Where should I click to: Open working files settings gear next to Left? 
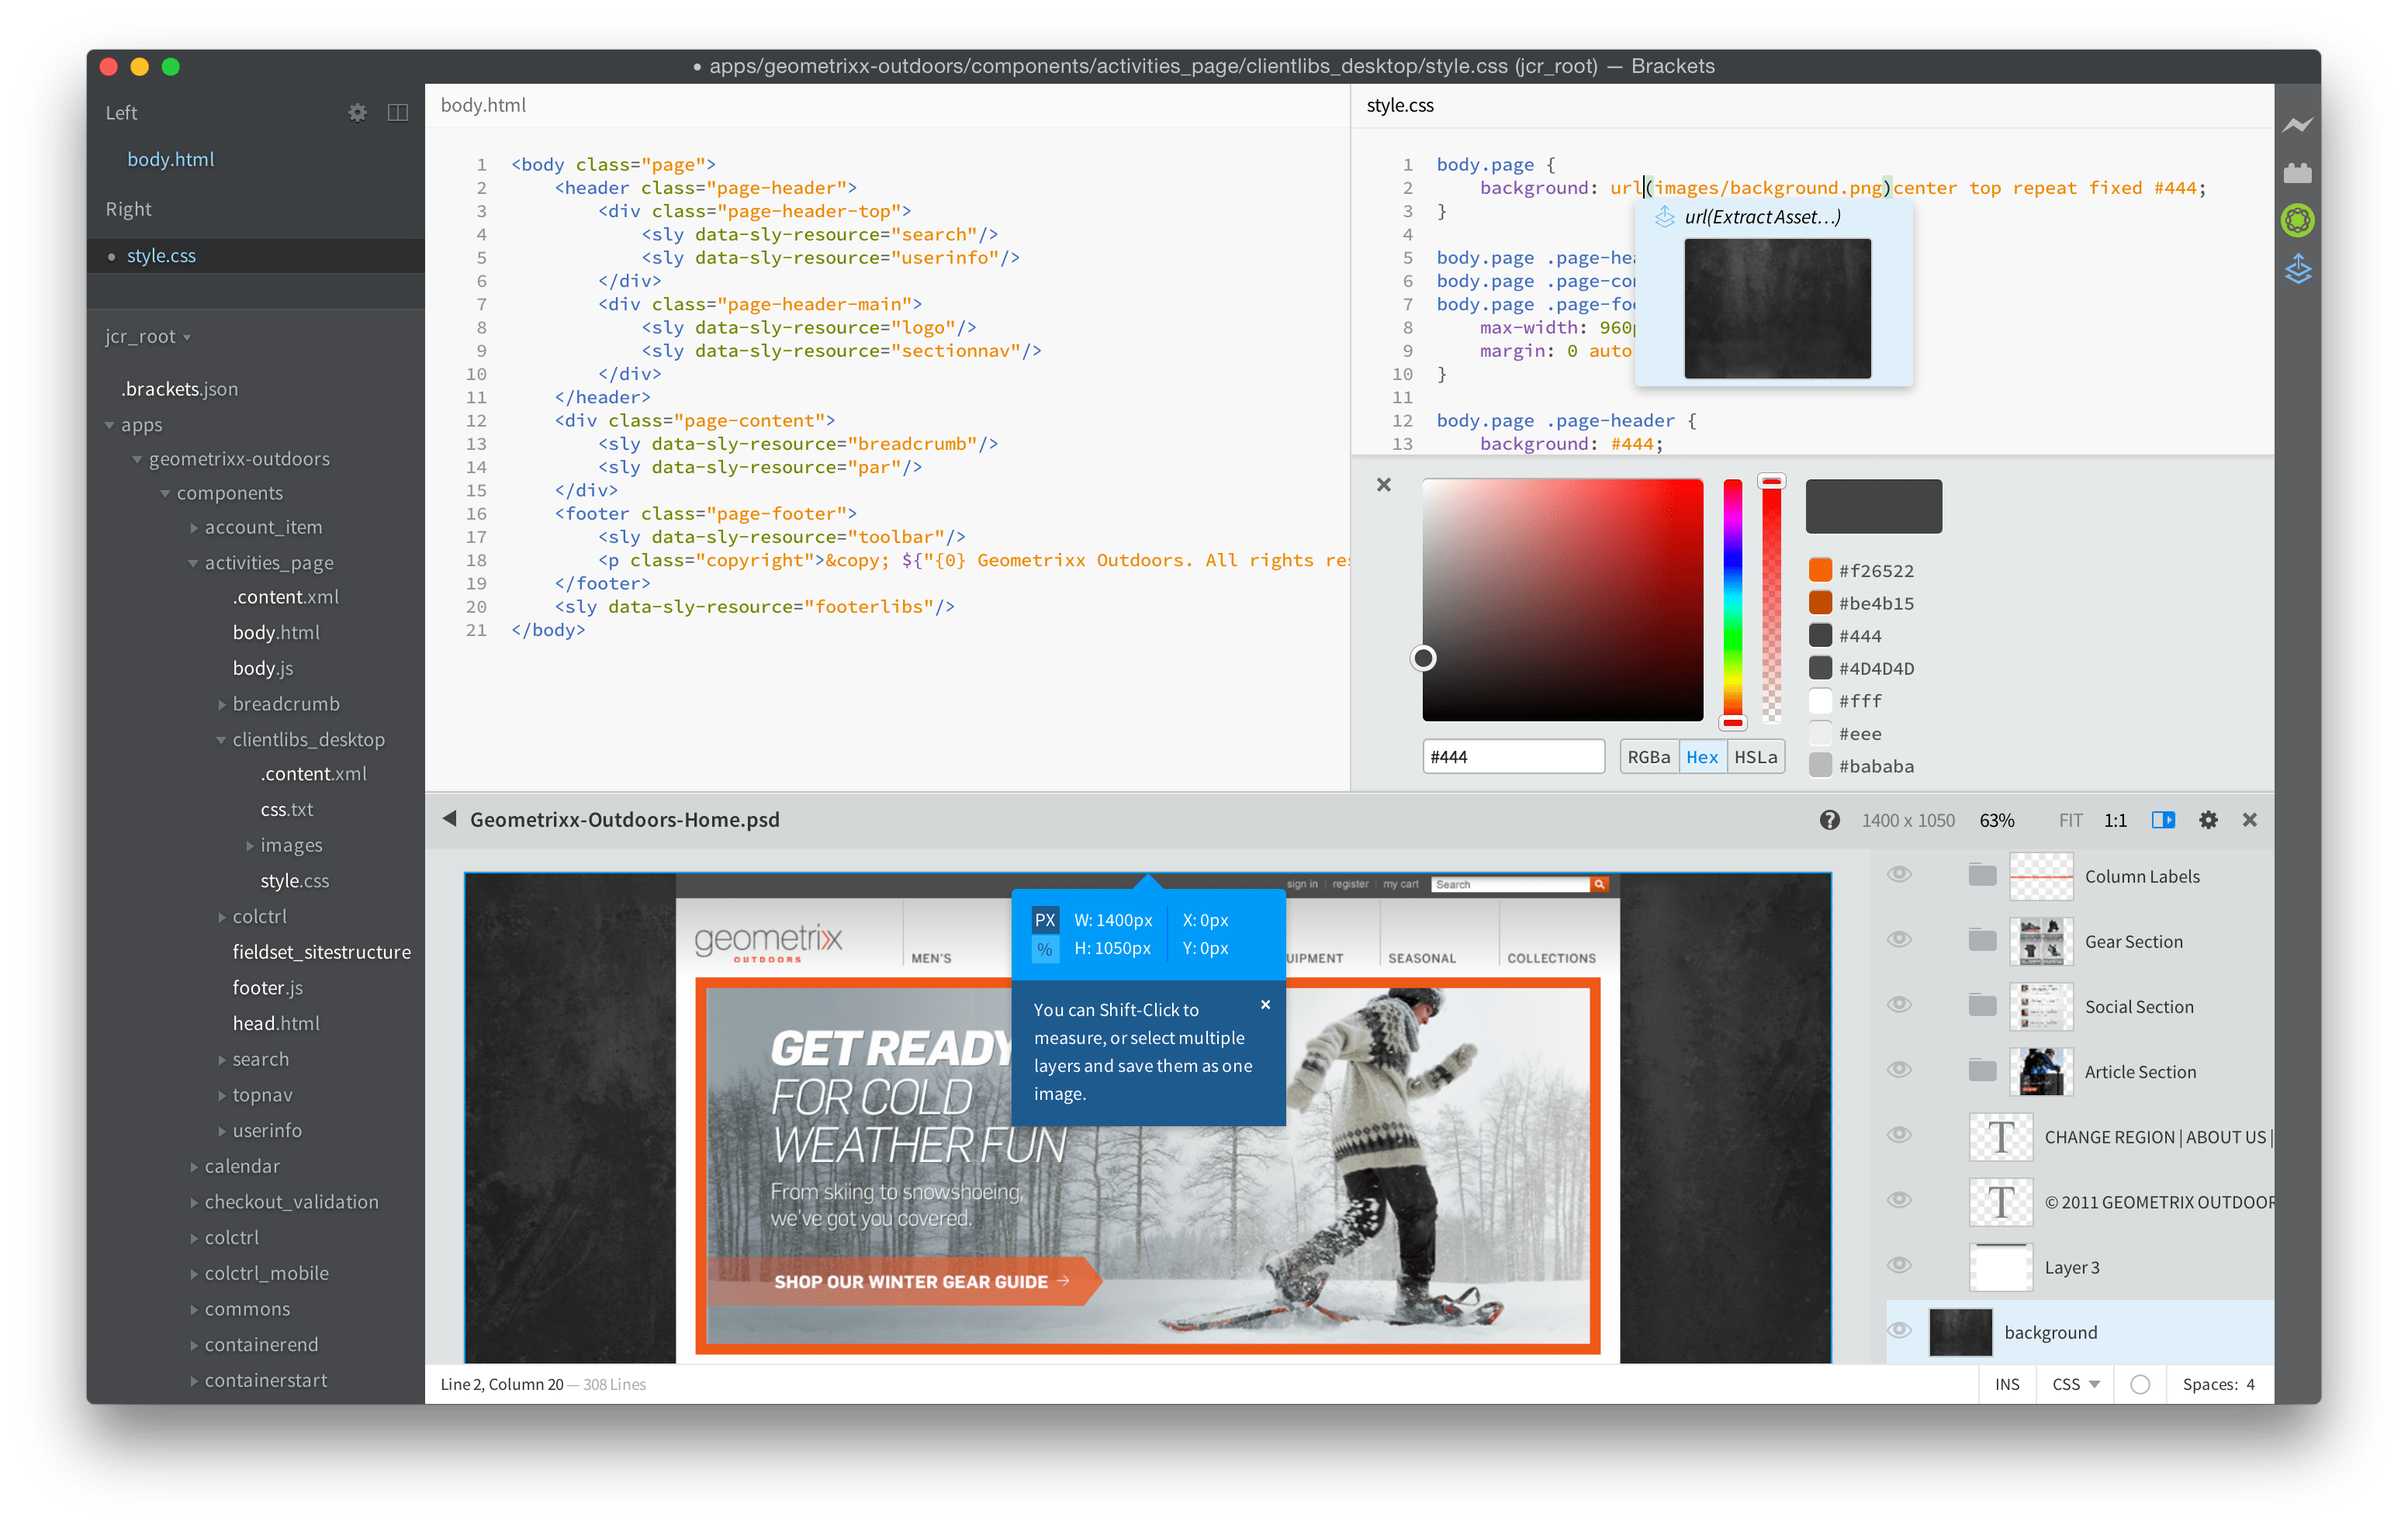tap(356, 112)
